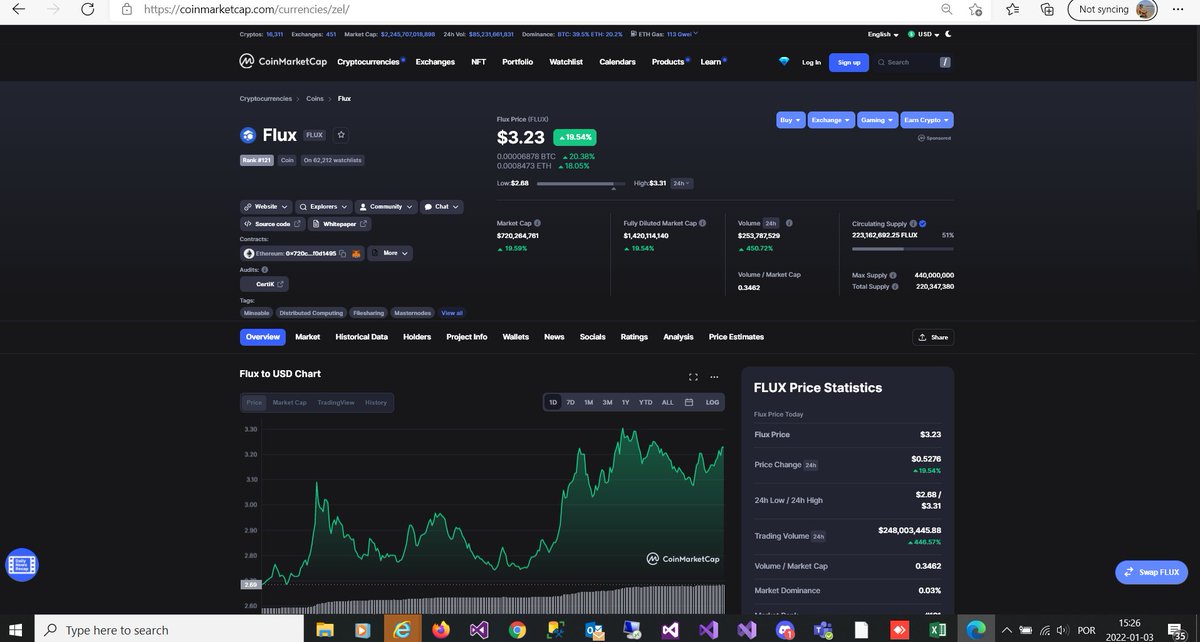The image size is (1200, 642).
Task: Click the Swap FLUX button
Action: 1152,573
